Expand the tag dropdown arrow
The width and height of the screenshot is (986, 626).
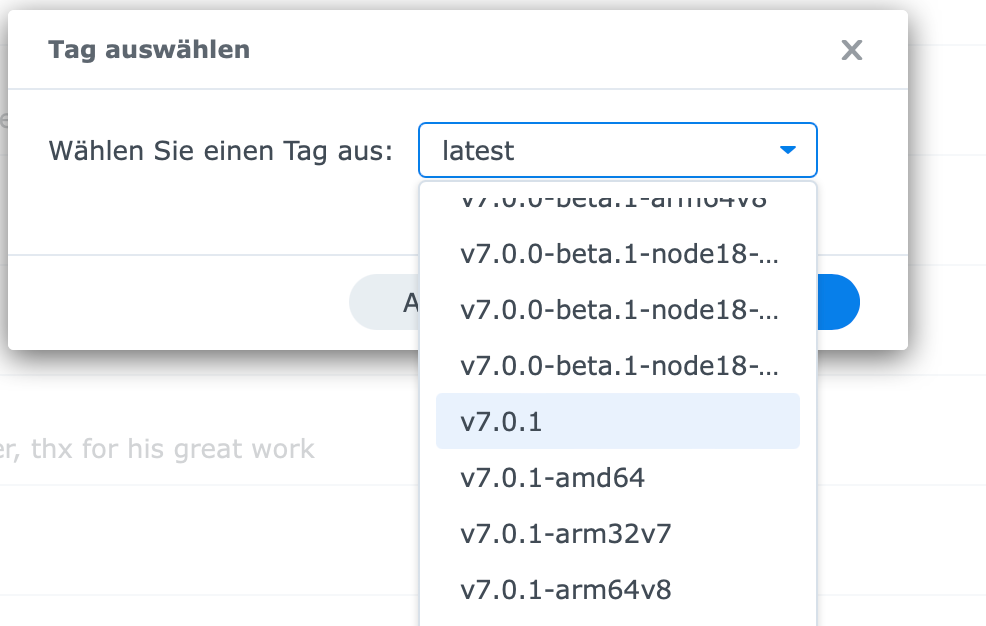pyautogui.click(x=787, y=150)
